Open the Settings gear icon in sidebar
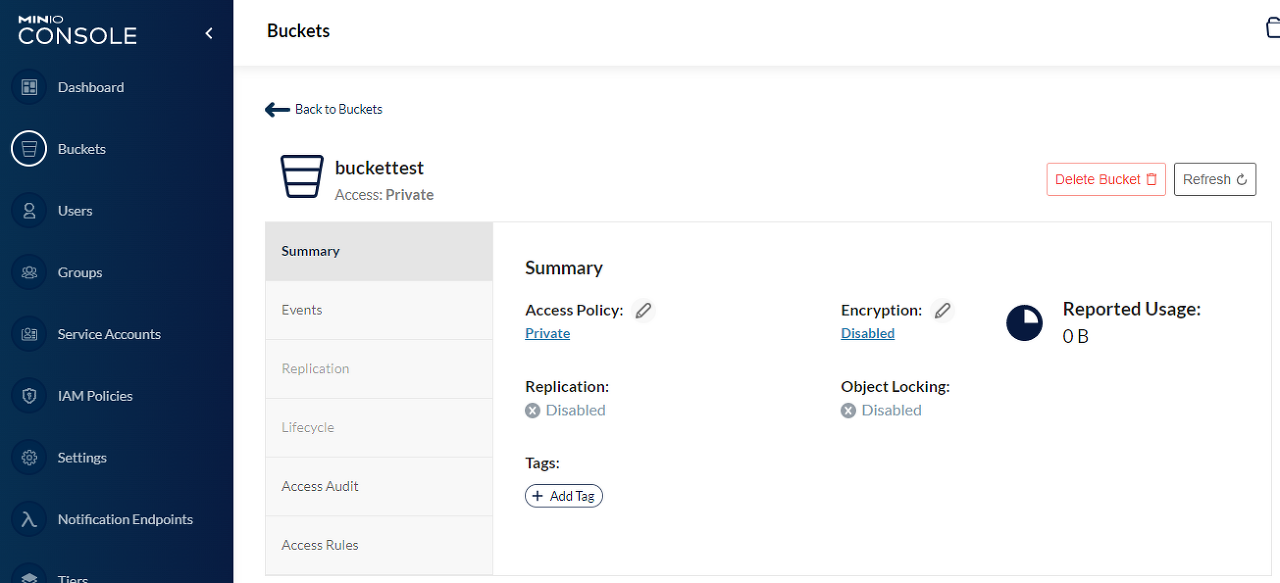This screenshot has height=583, width=1280. click(x=29, y=458)
